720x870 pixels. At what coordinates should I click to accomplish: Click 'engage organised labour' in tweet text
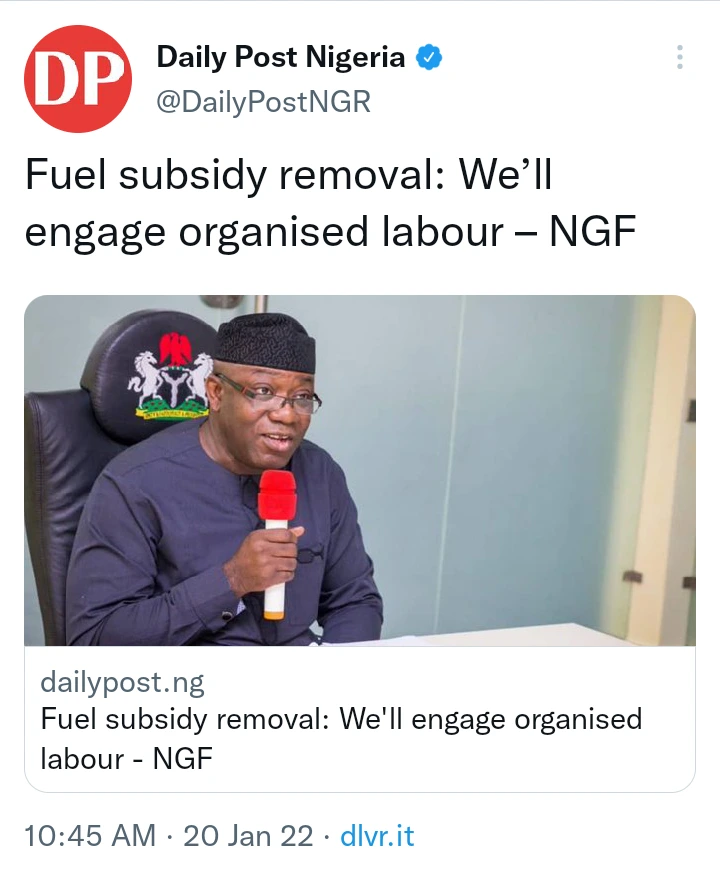pos(264,233)
